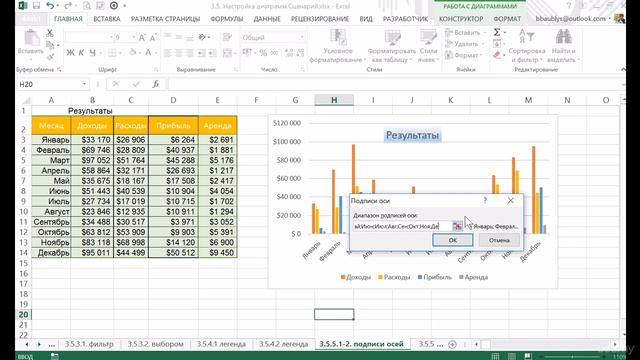Undo the last action
This screenshot has height=360, width=640.
pyautogui.click(x=50, y=6)
